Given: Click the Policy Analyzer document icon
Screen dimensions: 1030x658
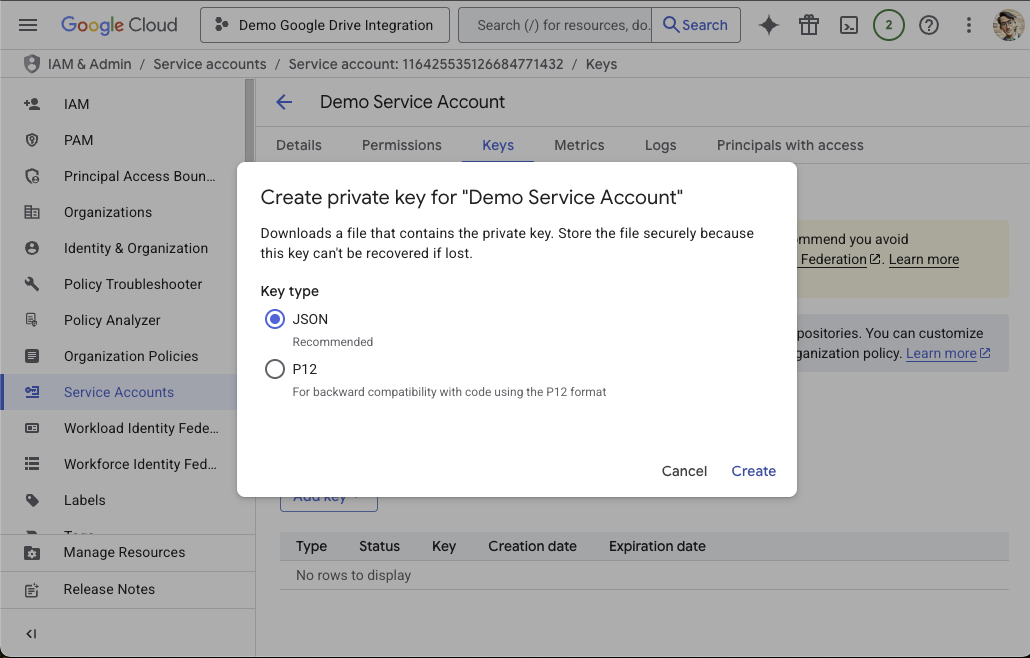Looking at the screenshot, I should pyautogui.click(x=32, y=320).
